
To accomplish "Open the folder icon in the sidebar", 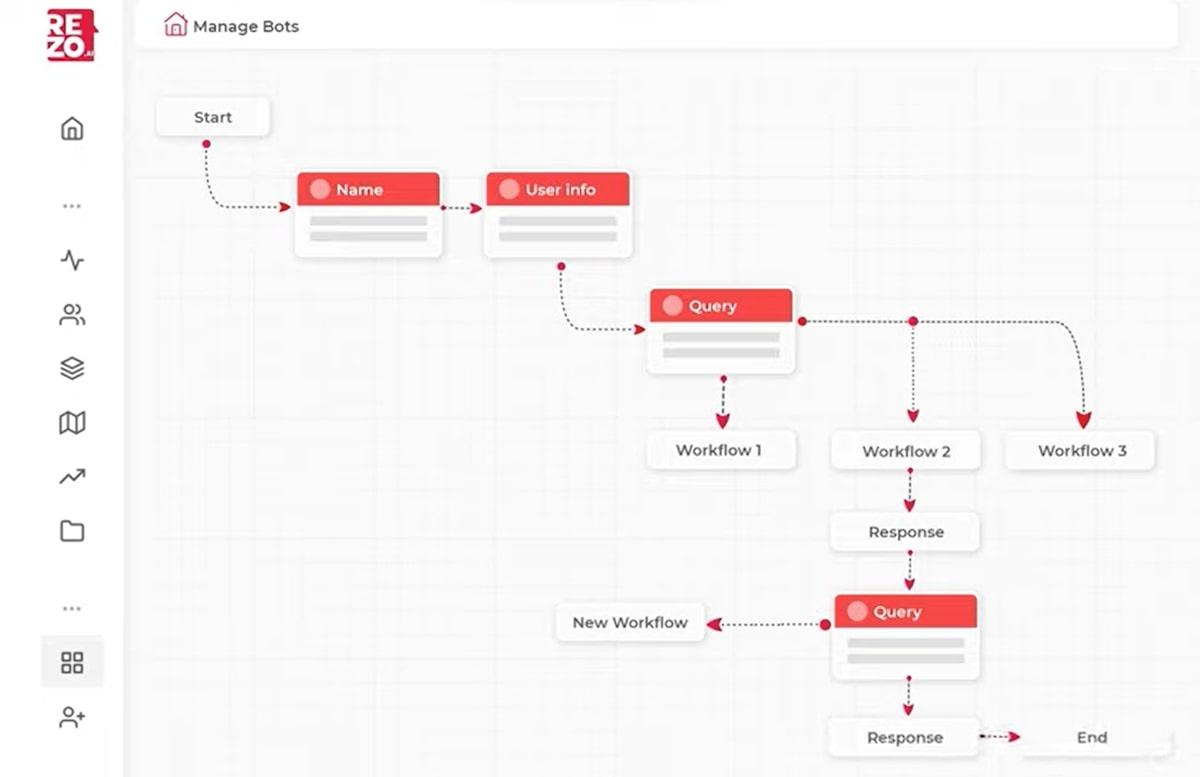I will pos(72,531).
